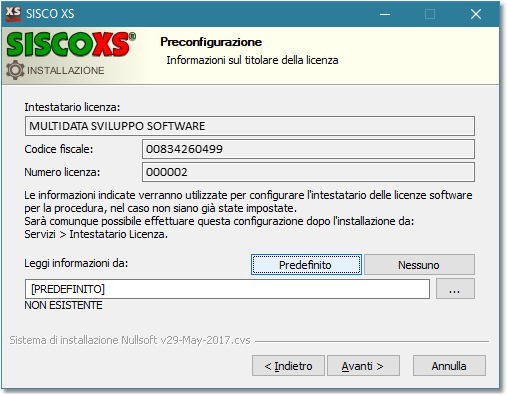Viewport: 507px width, 396px height.
Task: Click the Nessuno button
Action: point(419,265)
